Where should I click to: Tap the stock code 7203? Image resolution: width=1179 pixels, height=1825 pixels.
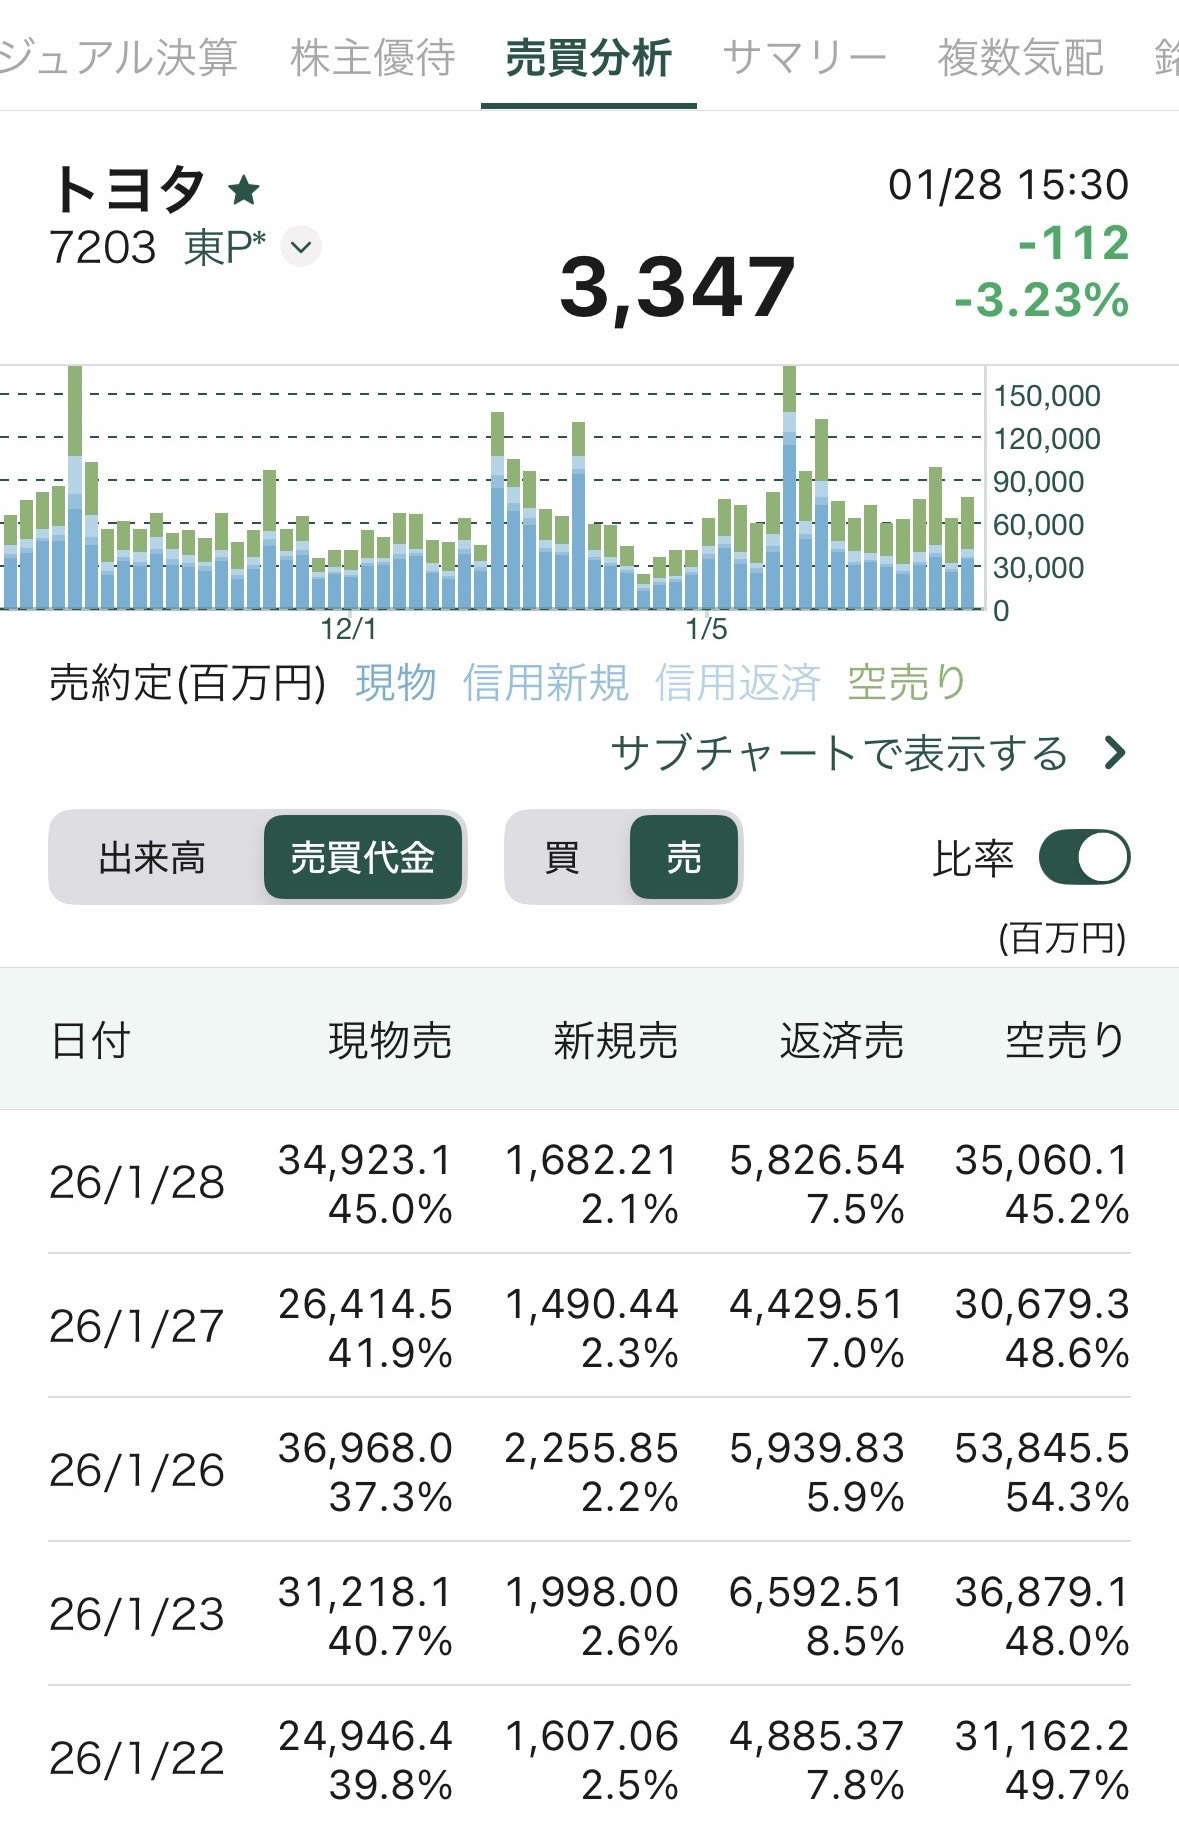point(103,247)
